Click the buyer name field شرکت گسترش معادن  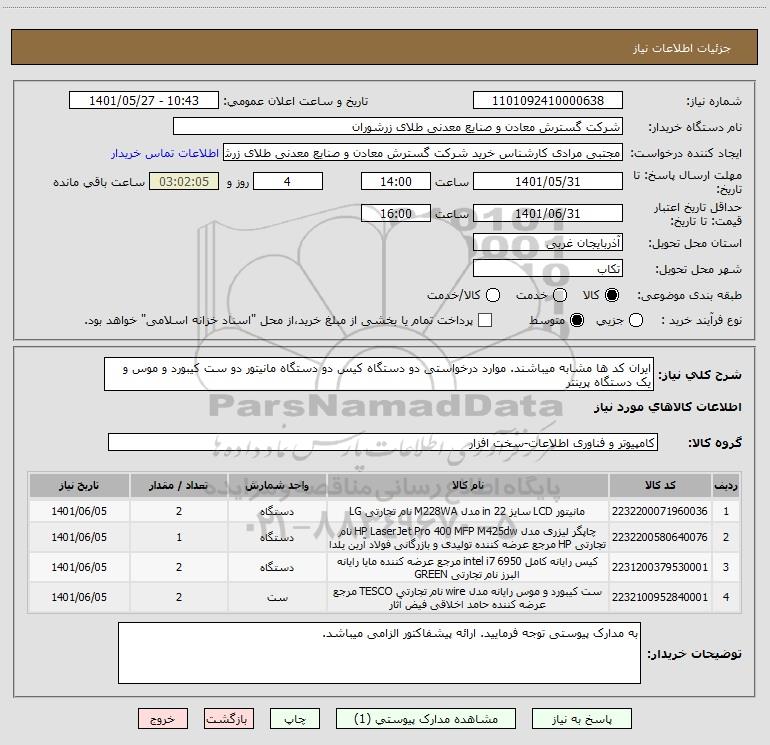(x=398, y=127)
